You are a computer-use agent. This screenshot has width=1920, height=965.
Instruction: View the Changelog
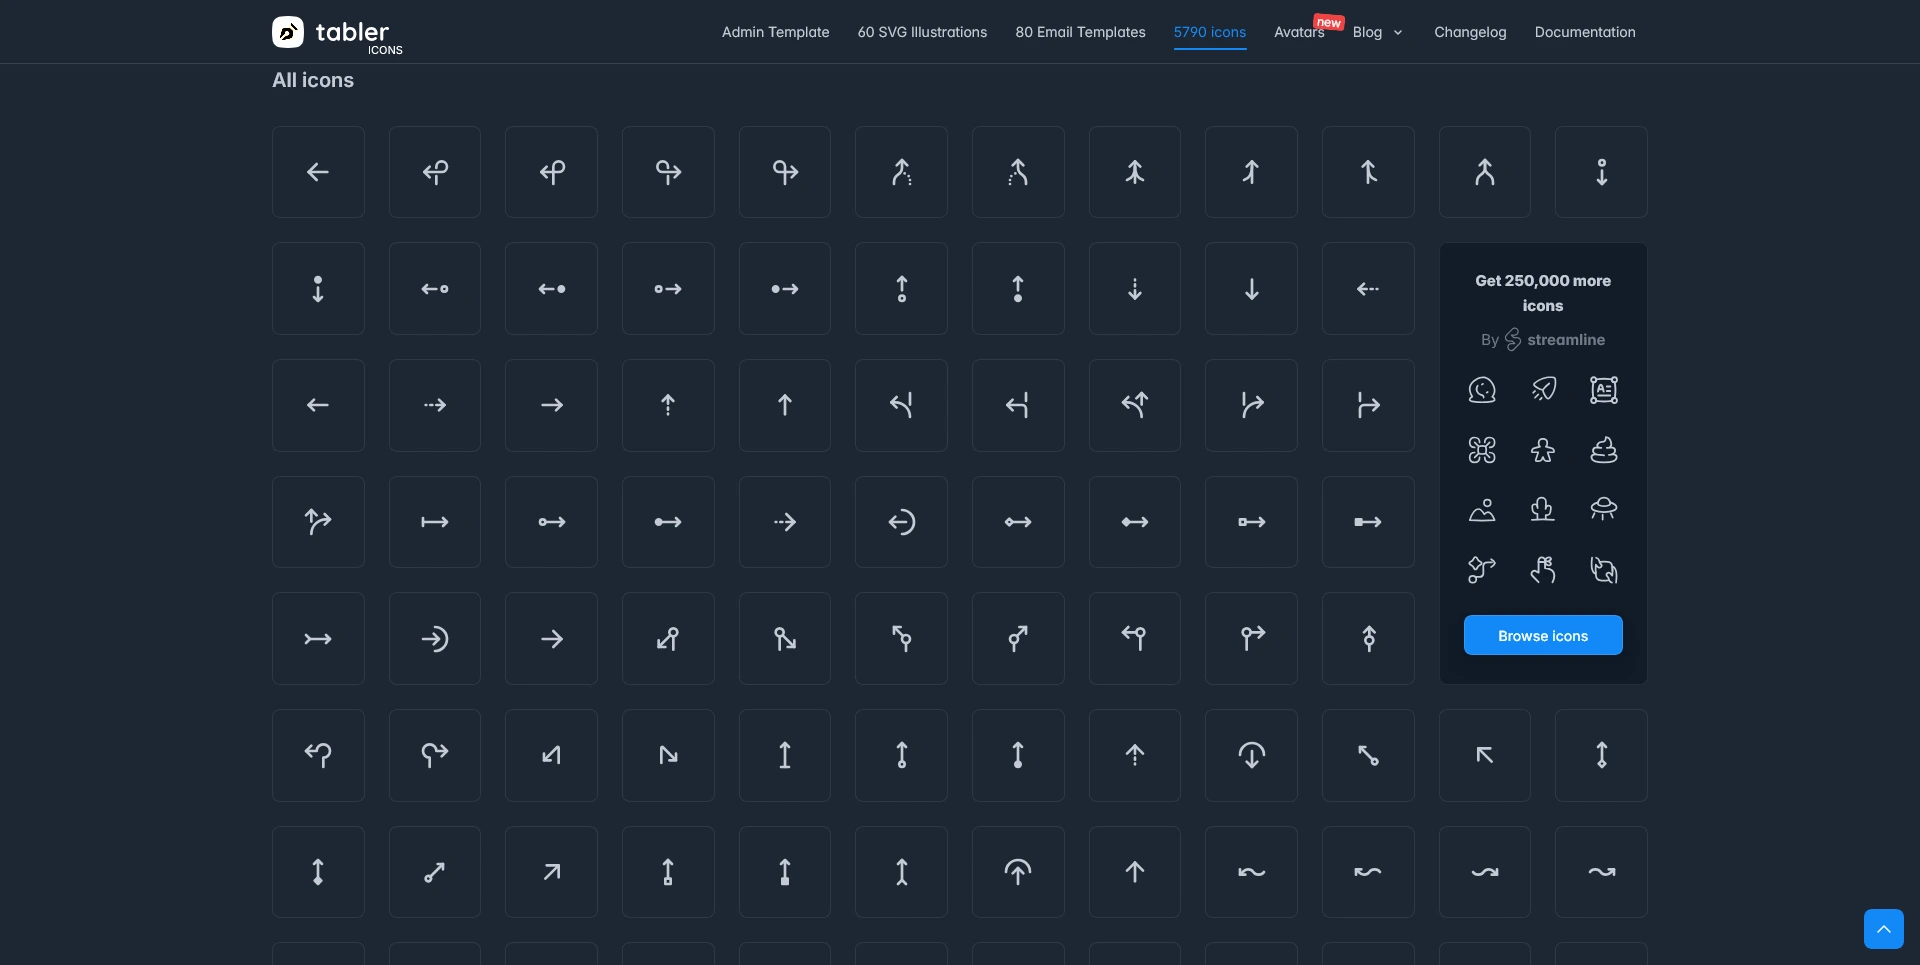coord(1470,32)
